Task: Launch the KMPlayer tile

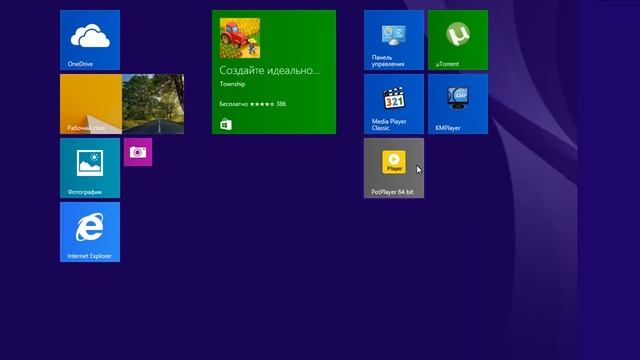Action: (458, 104)
